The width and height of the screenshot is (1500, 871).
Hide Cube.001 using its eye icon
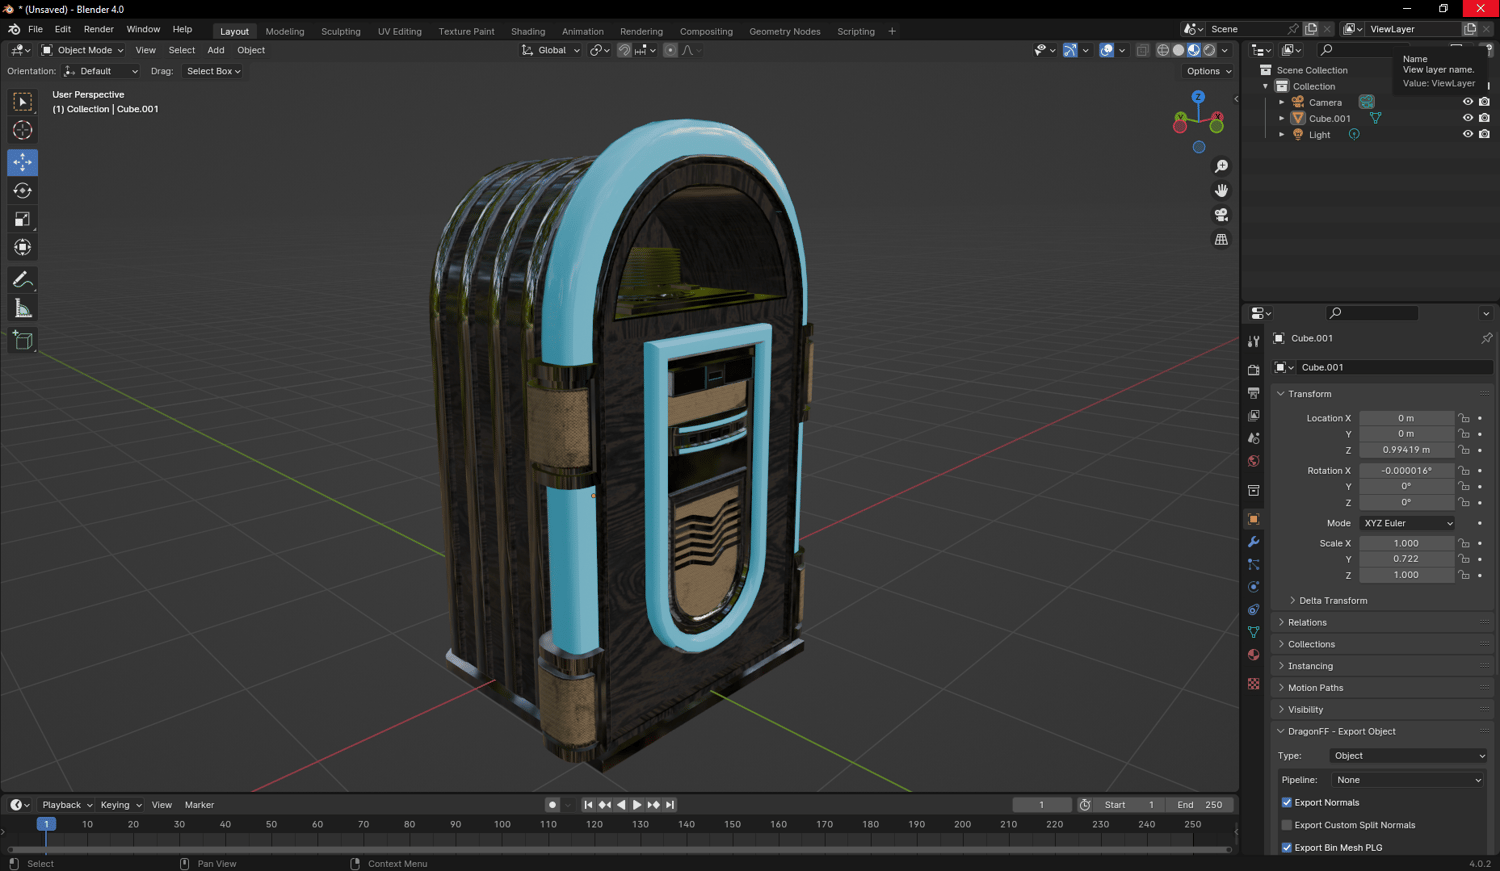(x=1467, y=118)
